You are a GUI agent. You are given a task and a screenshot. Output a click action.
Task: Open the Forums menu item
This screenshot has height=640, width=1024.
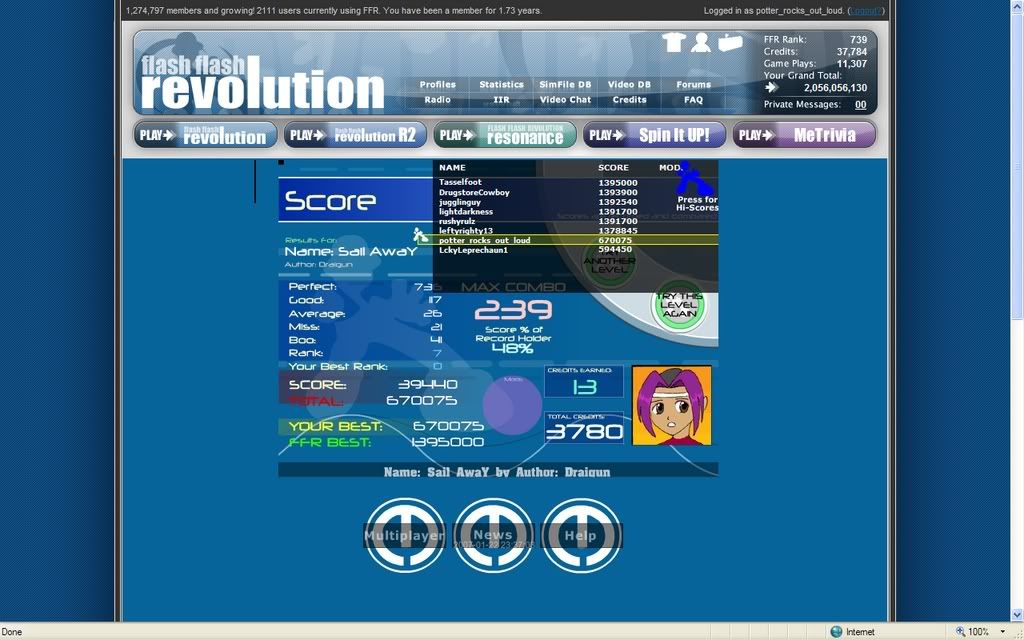click(x=693, y=85)
